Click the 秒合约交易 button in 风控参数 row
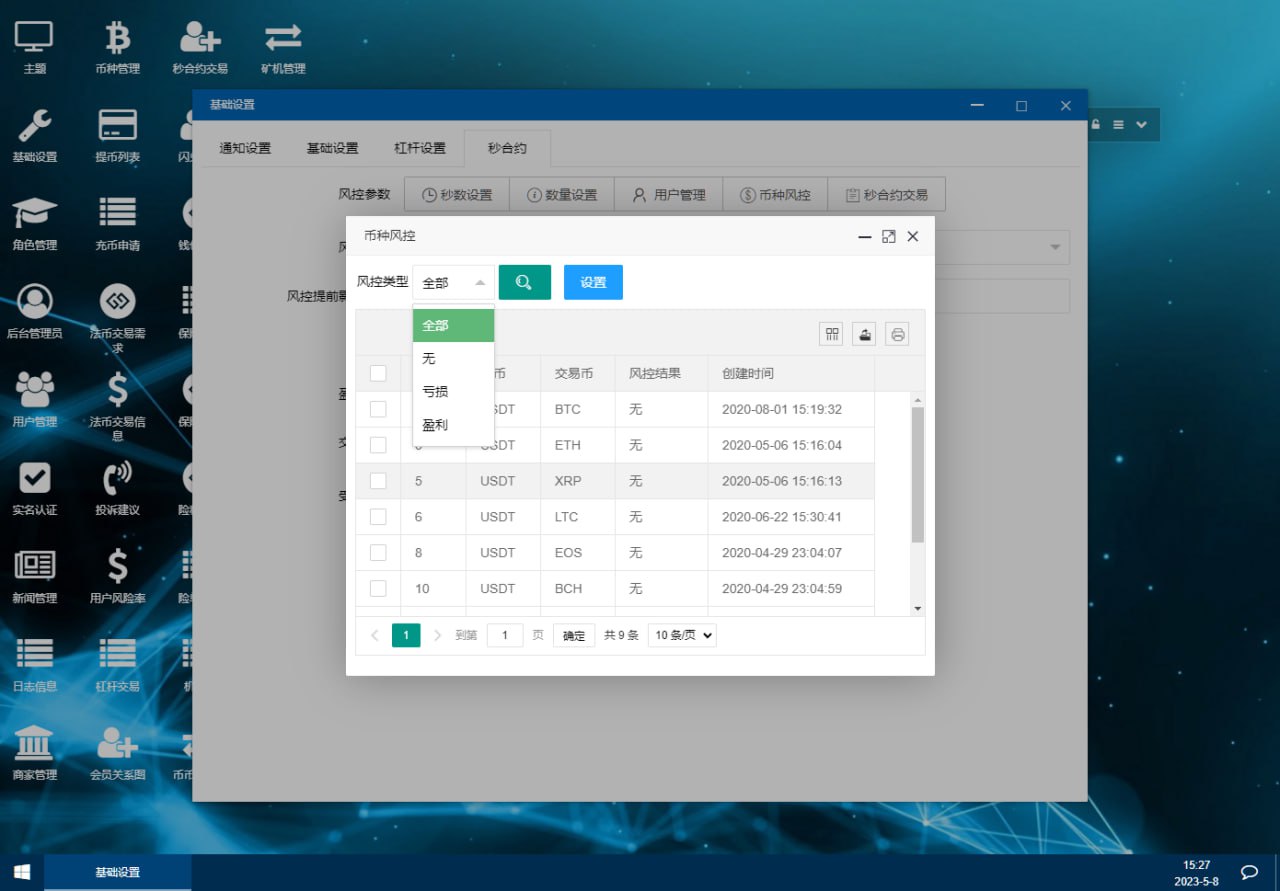The height and width of the screenshot is (891, 1280). (x=886, y=195)
